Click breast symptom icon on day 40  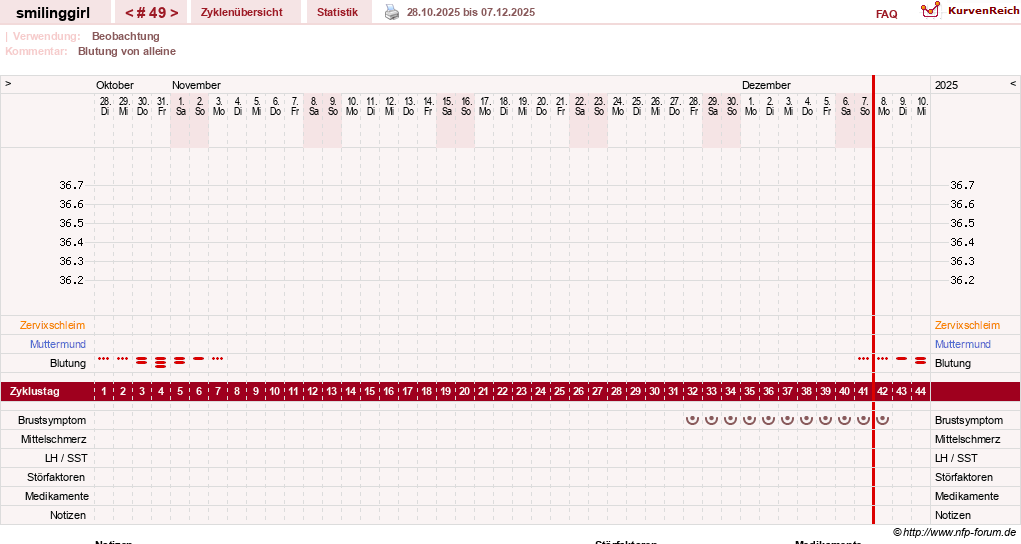(x=845, y=420)
